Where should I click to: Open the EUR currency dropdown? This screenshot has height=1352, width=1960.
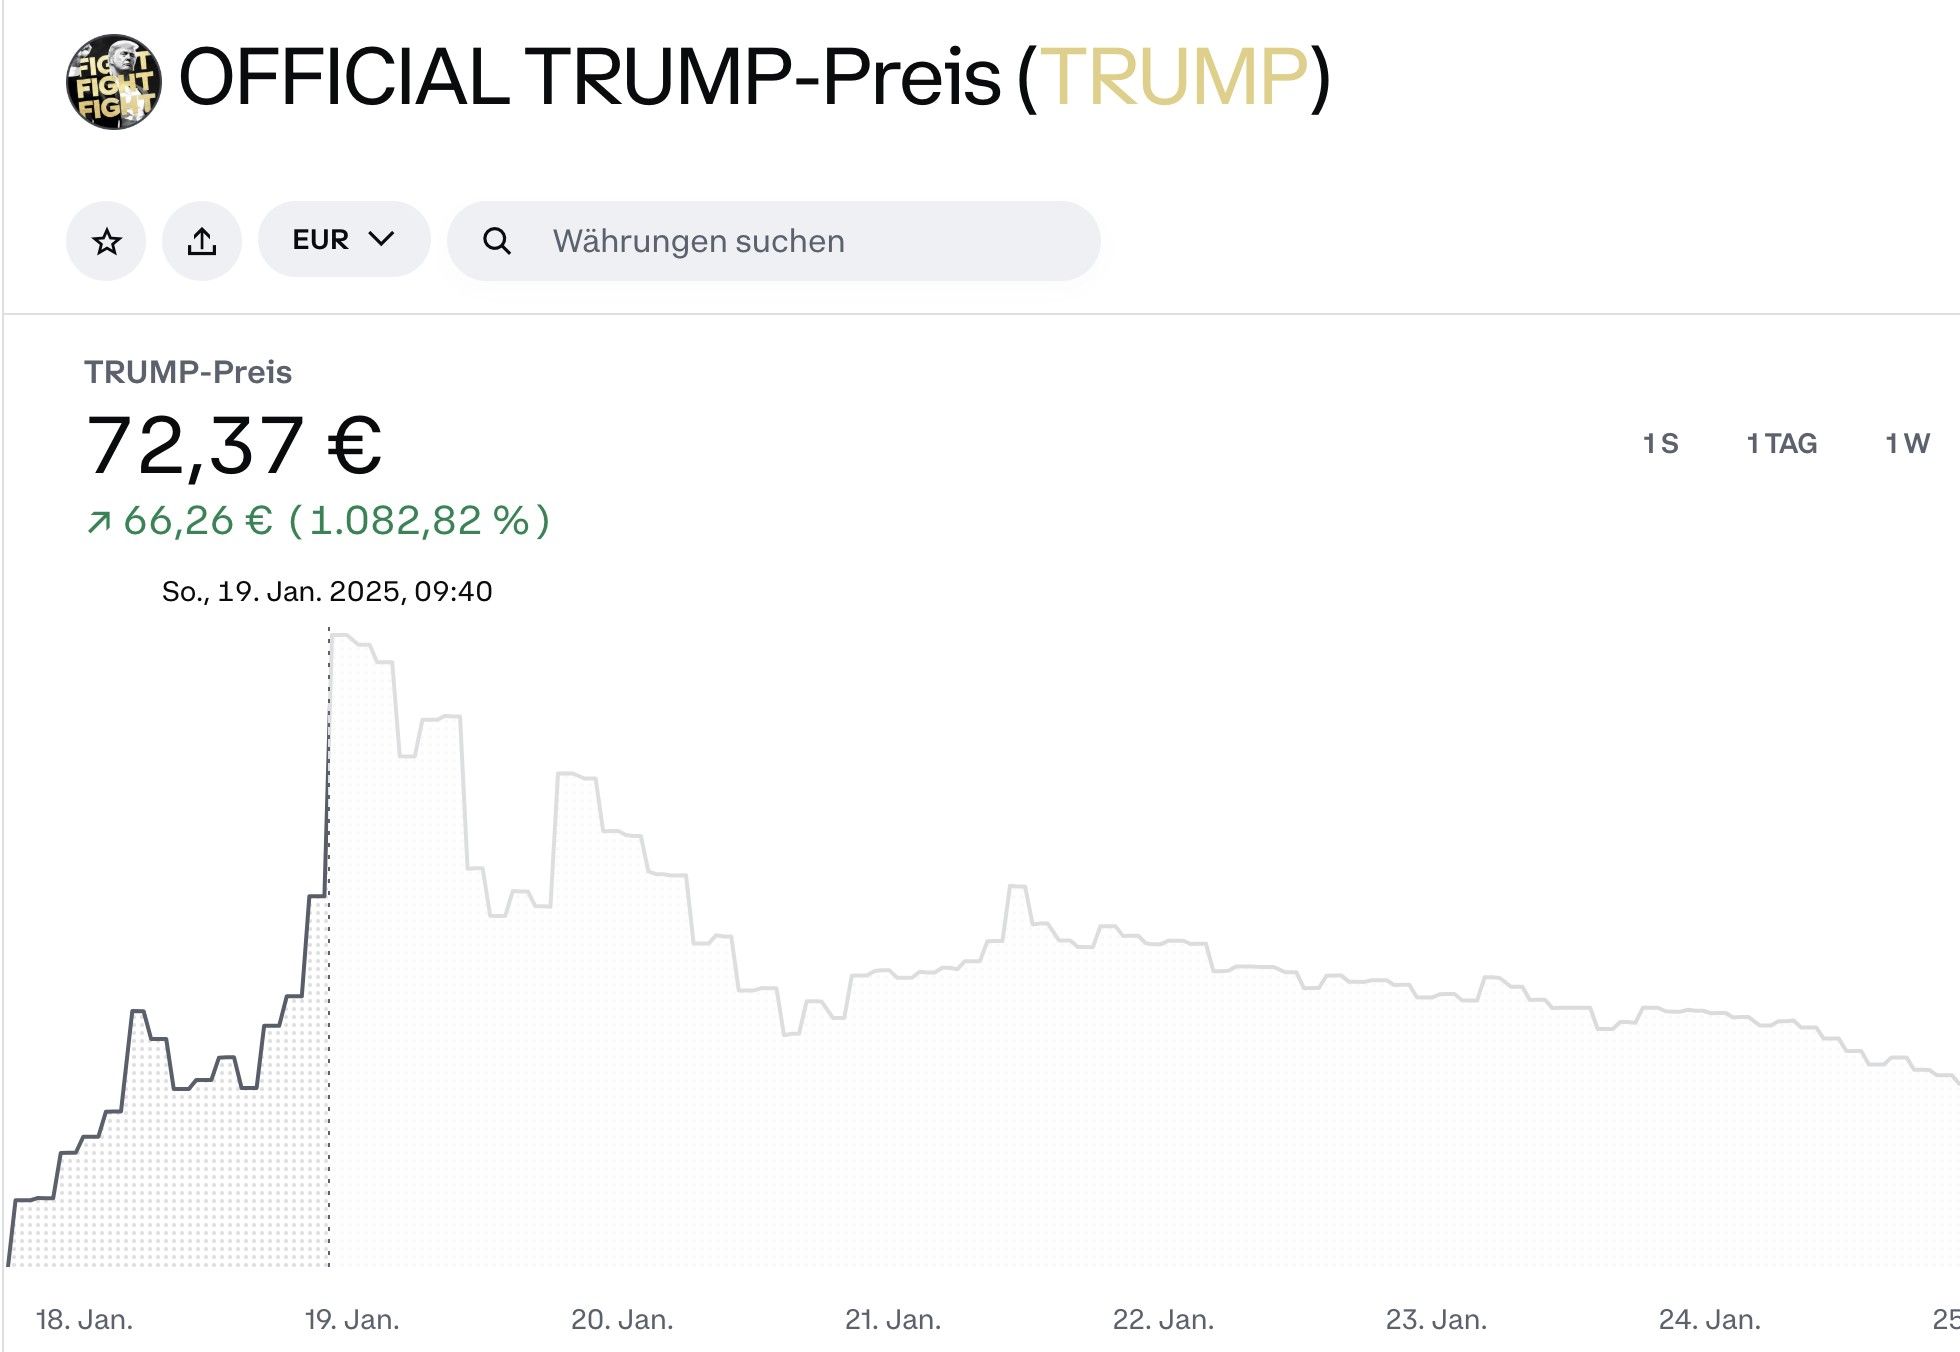(343, 240)
